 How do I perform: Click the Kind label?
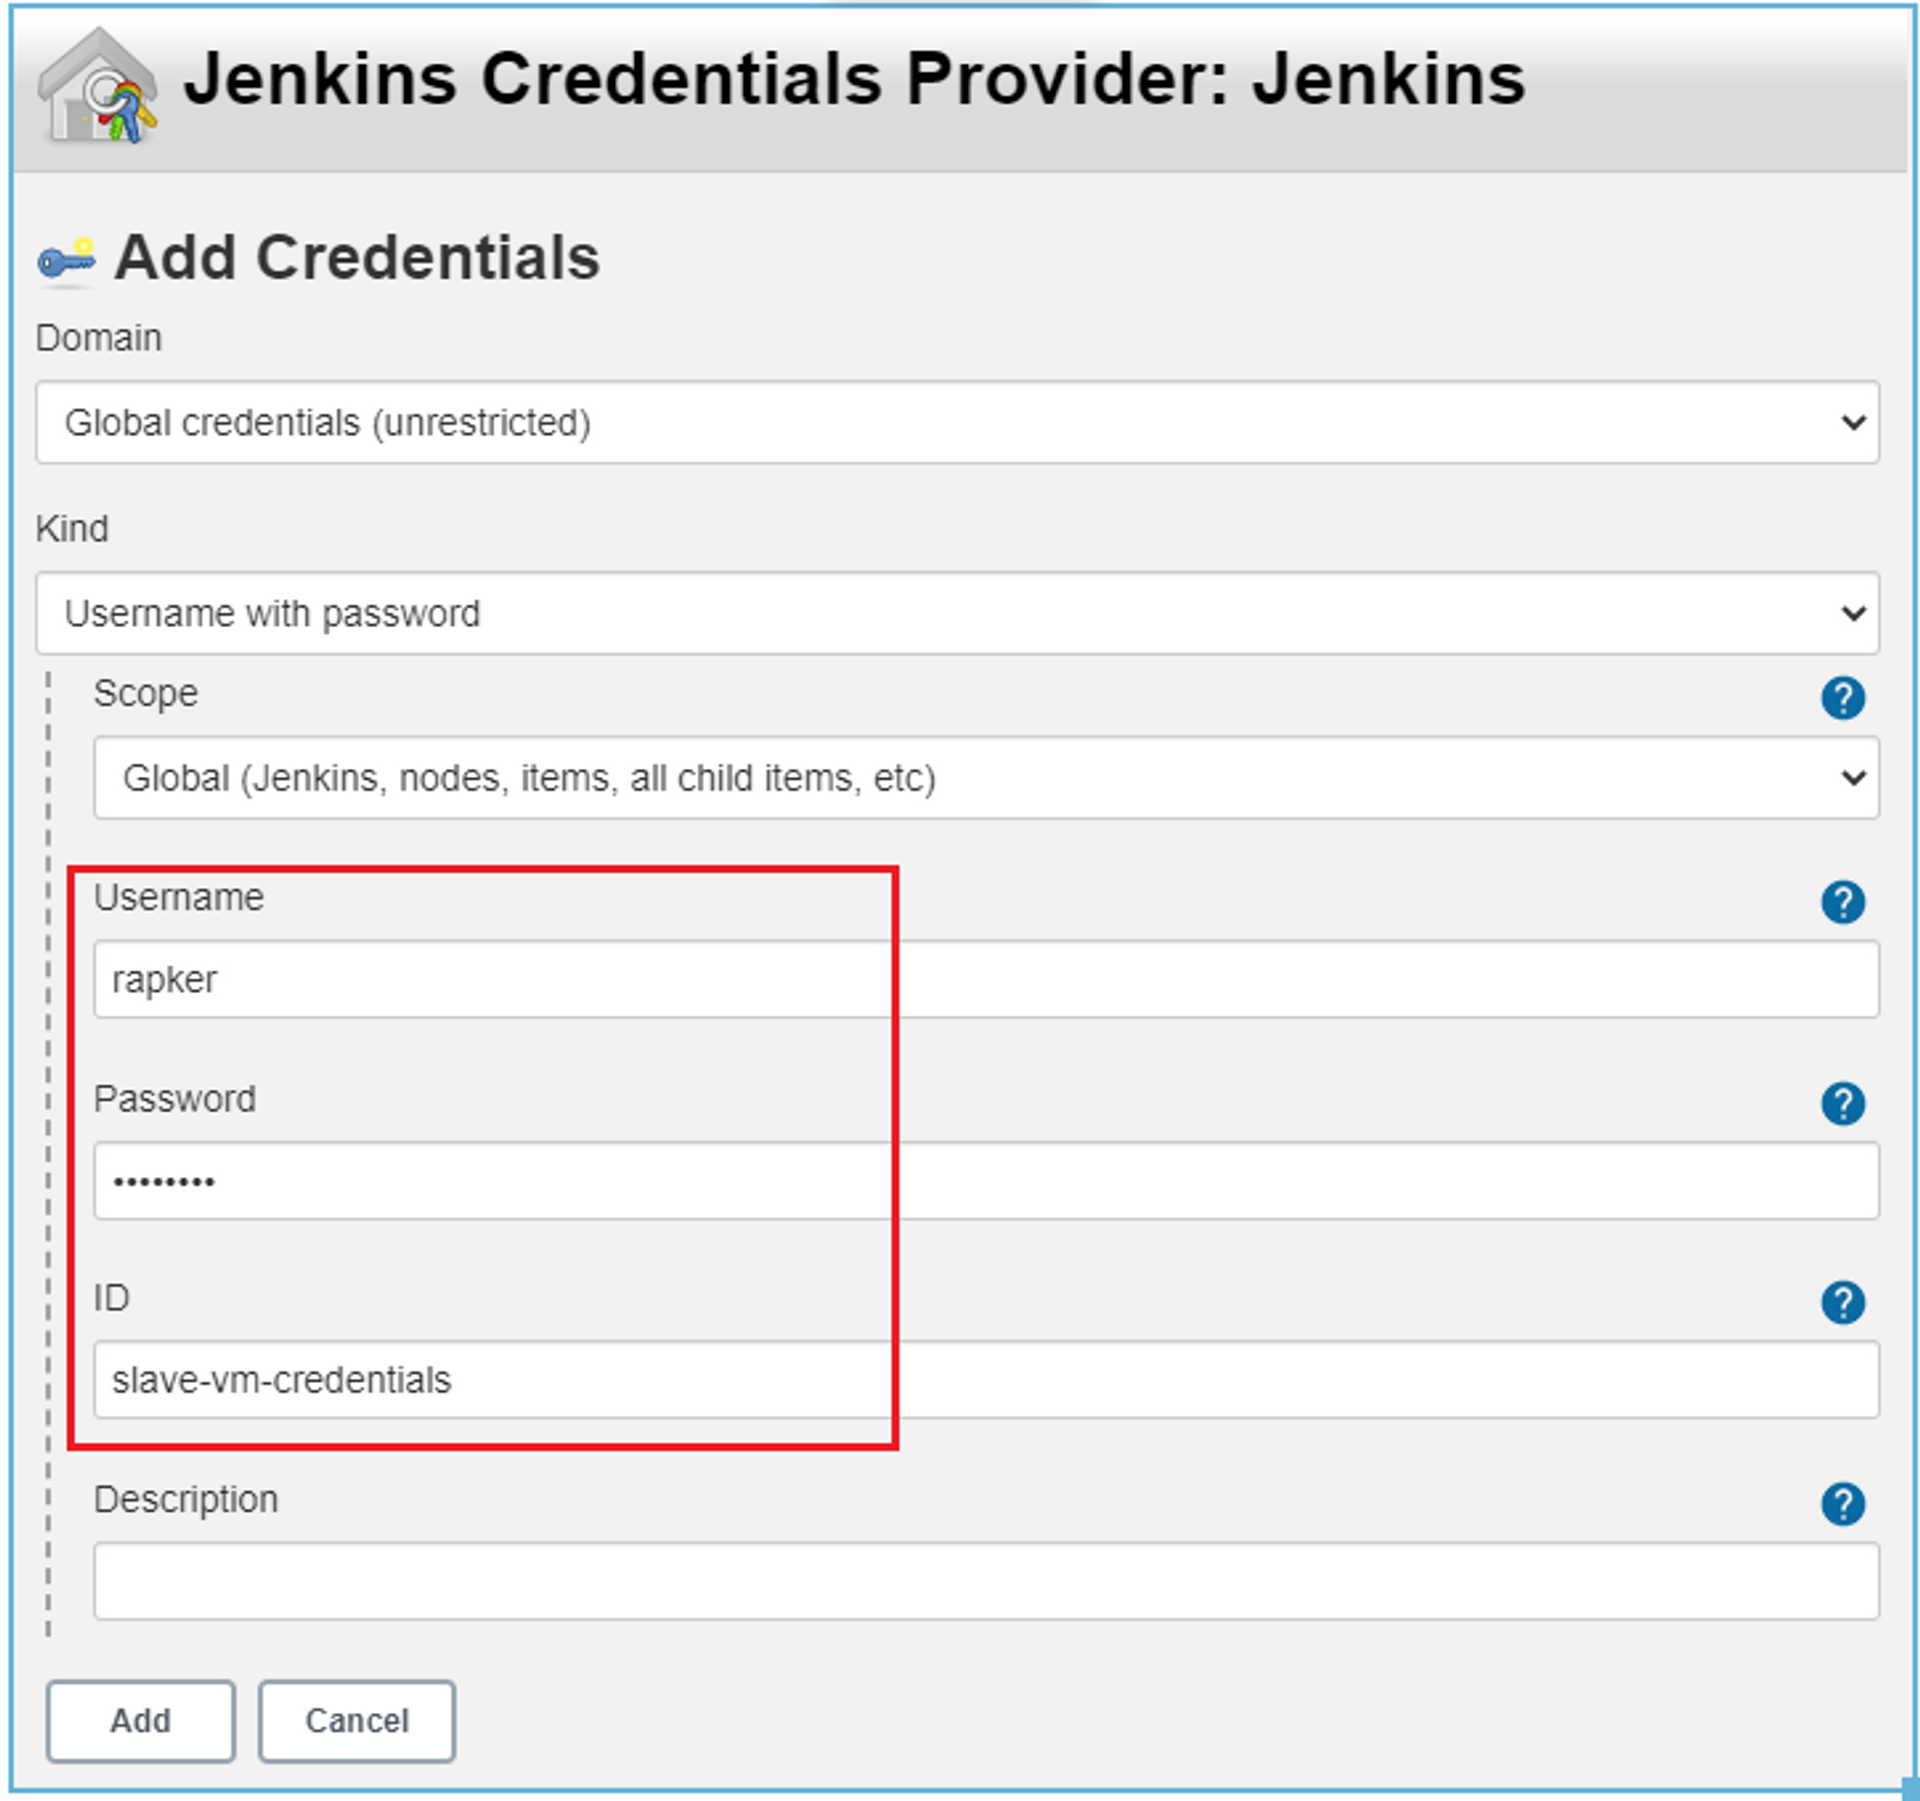[x=72, y=528]
